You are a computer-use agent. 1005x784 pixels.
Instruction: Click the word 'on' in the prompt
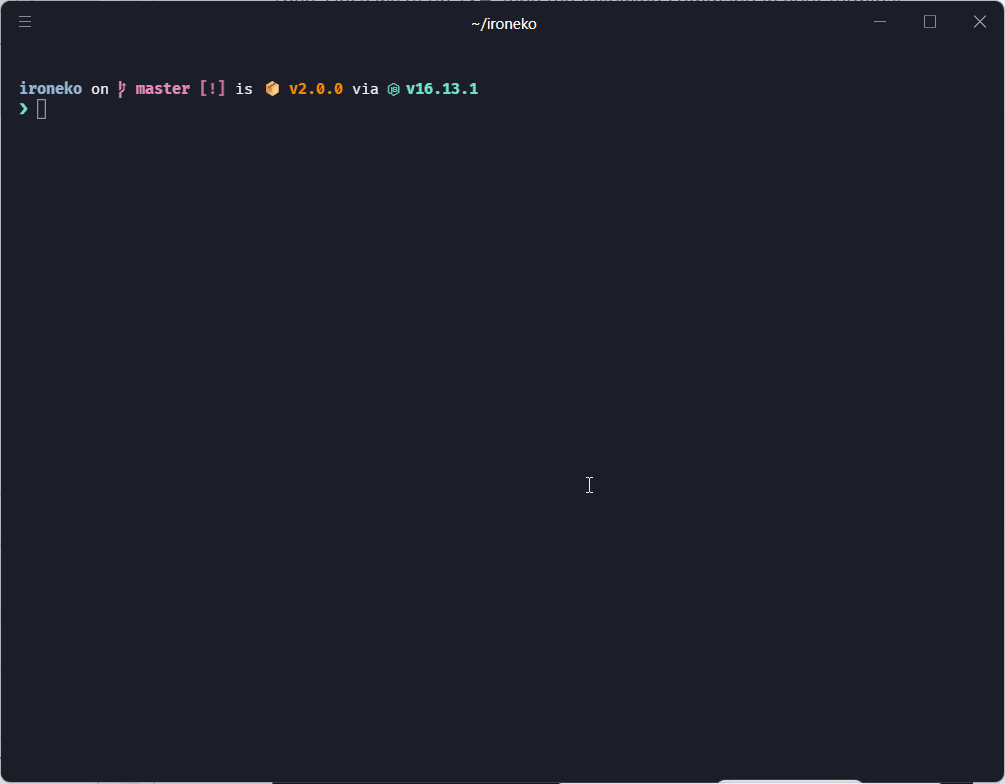click(x=100, y=89)
